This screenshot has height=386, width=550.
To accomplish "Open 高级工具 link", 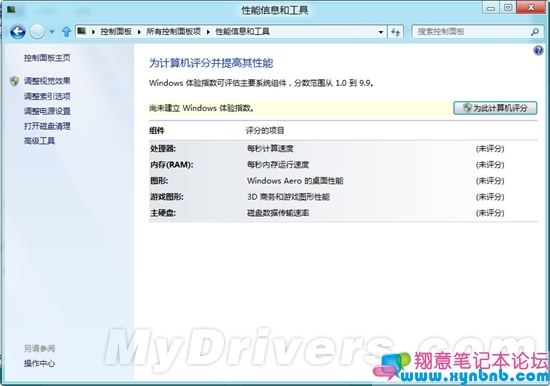I will (39, 141).
